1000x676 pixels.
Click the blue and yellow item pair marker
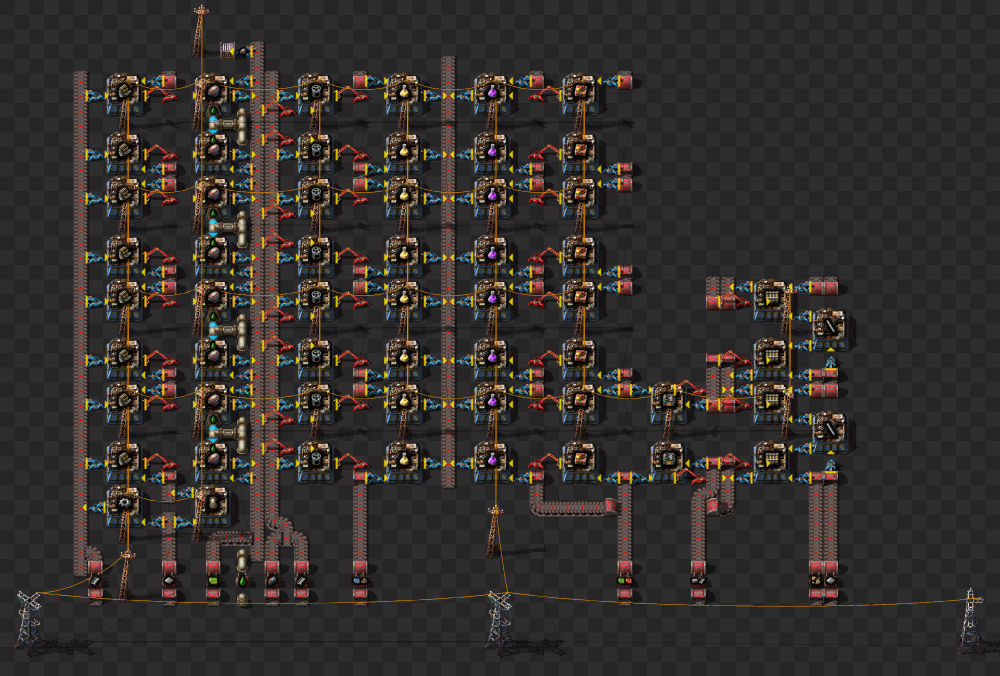click(360, 581)
